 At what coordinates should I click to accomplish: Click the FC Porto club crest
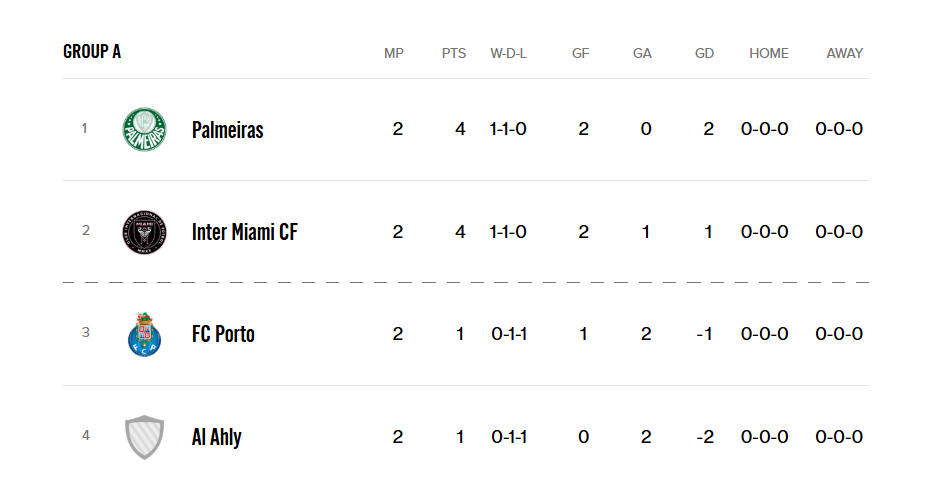pyautogui.click(x=144, y=334)
